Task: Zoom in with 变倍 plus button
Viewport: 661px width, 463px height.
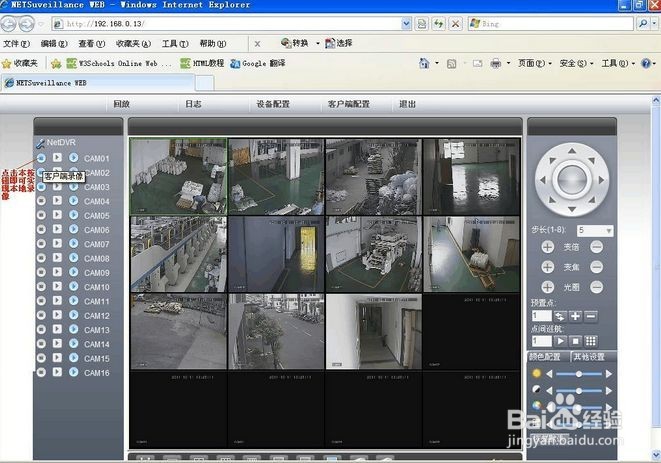Action: 548,247
